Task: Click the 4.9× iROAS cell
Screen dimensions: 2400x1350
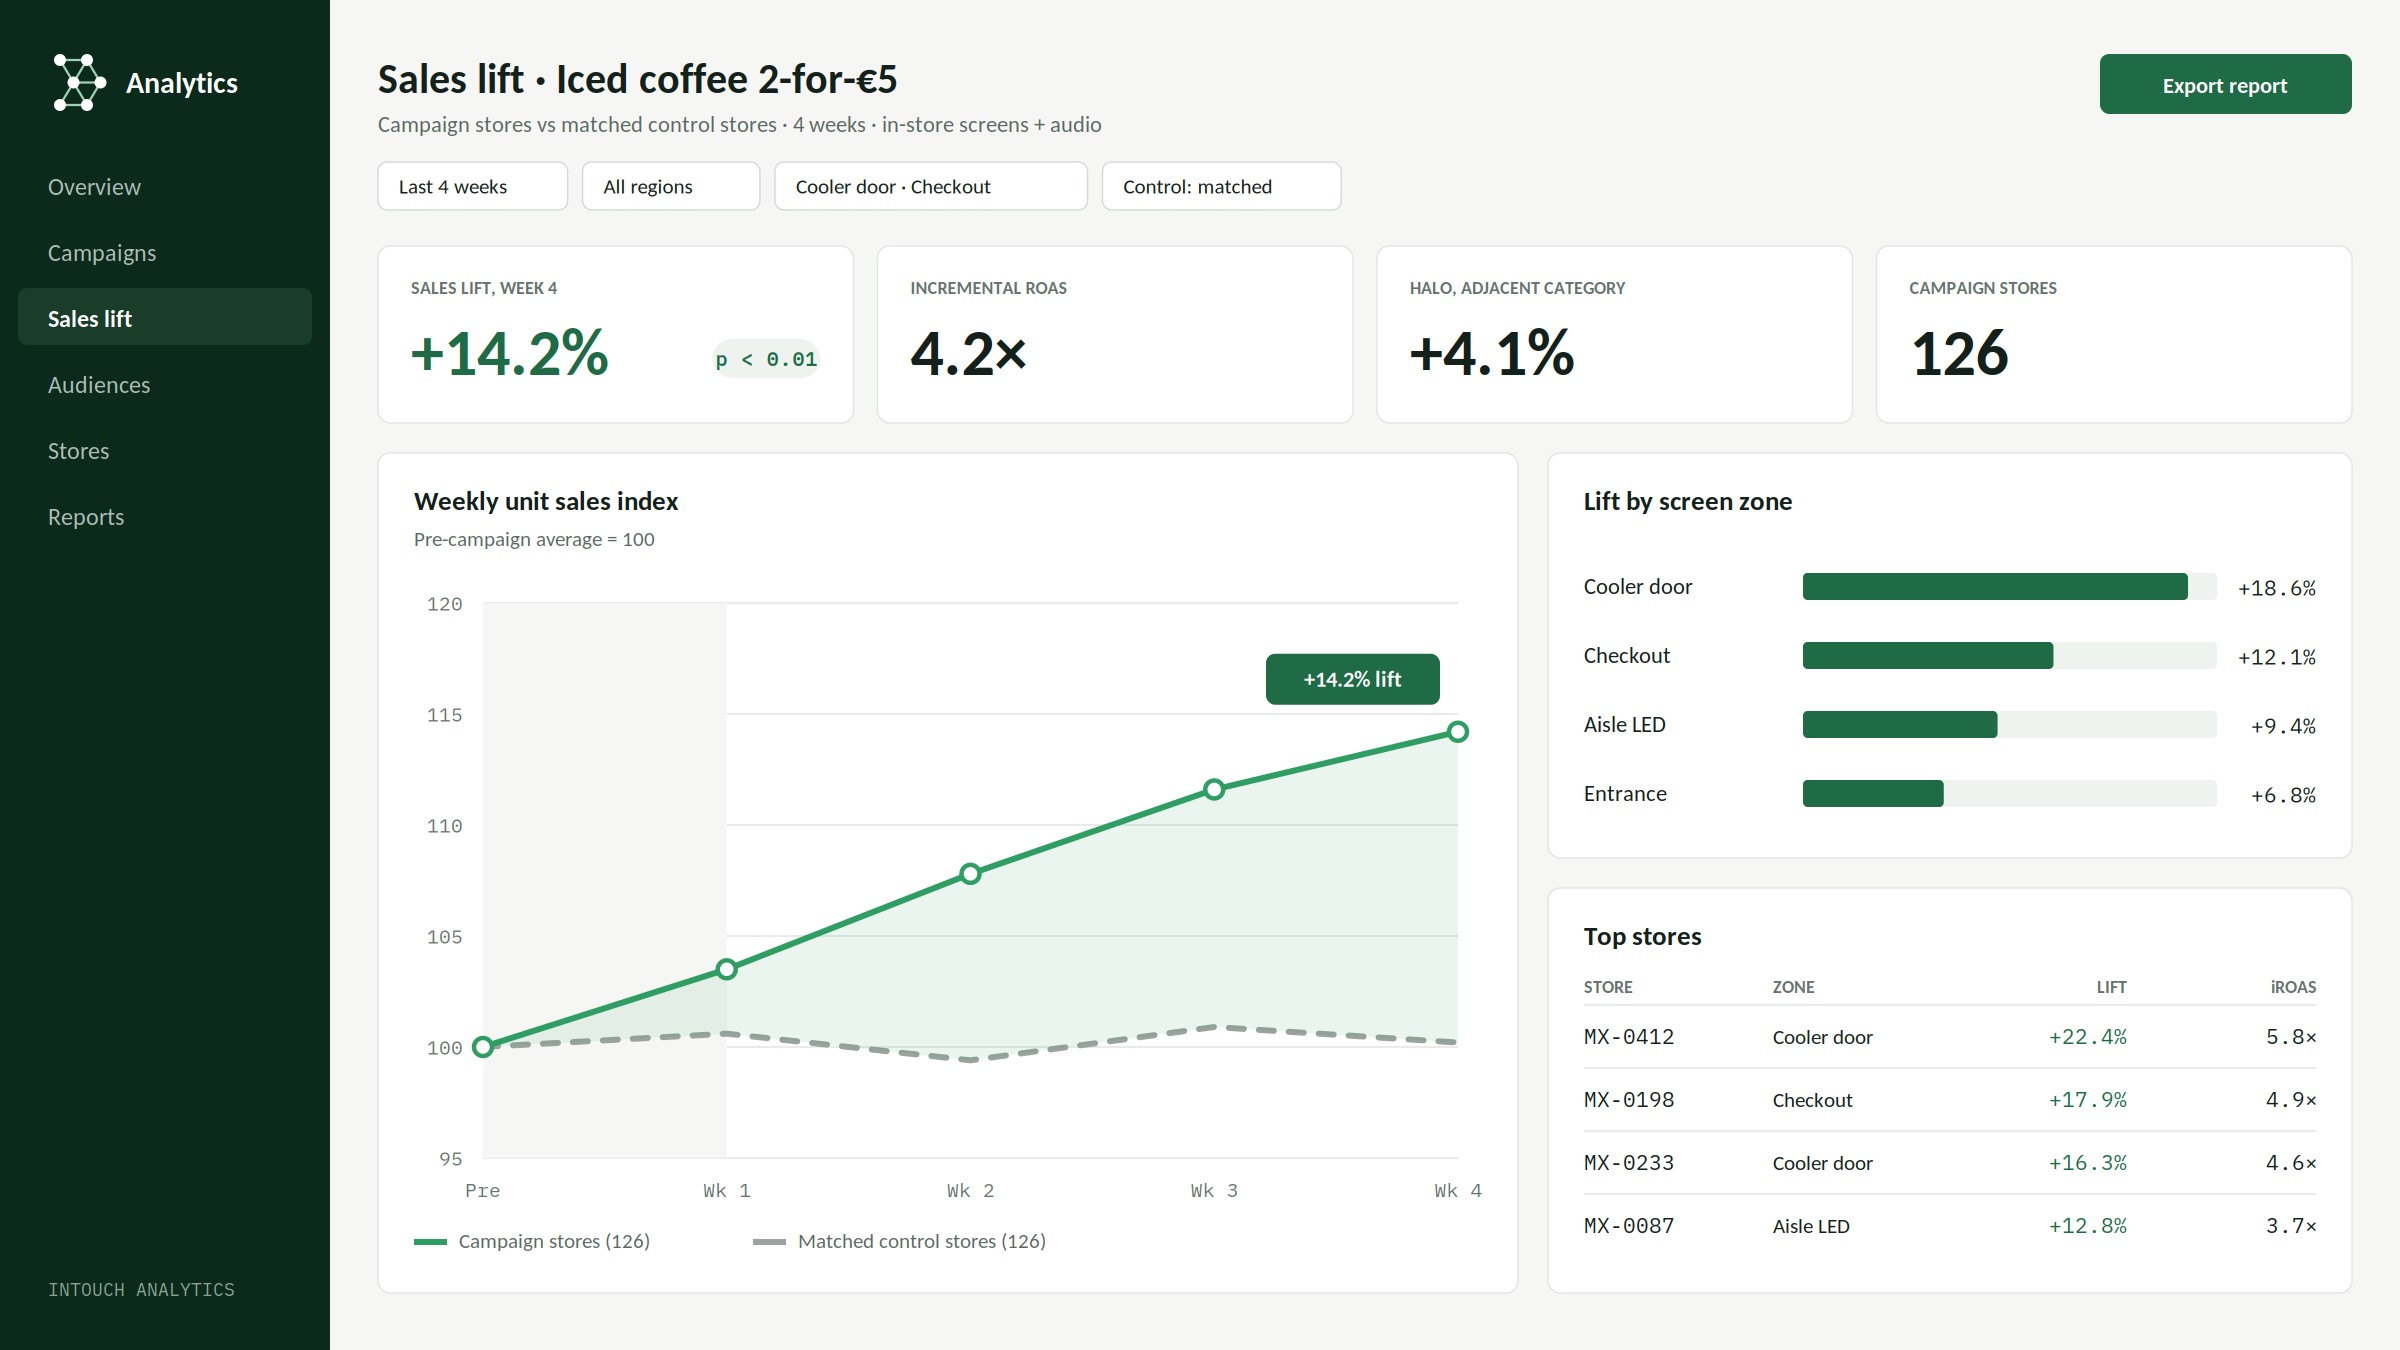Action: [x=2291, y=1100]
